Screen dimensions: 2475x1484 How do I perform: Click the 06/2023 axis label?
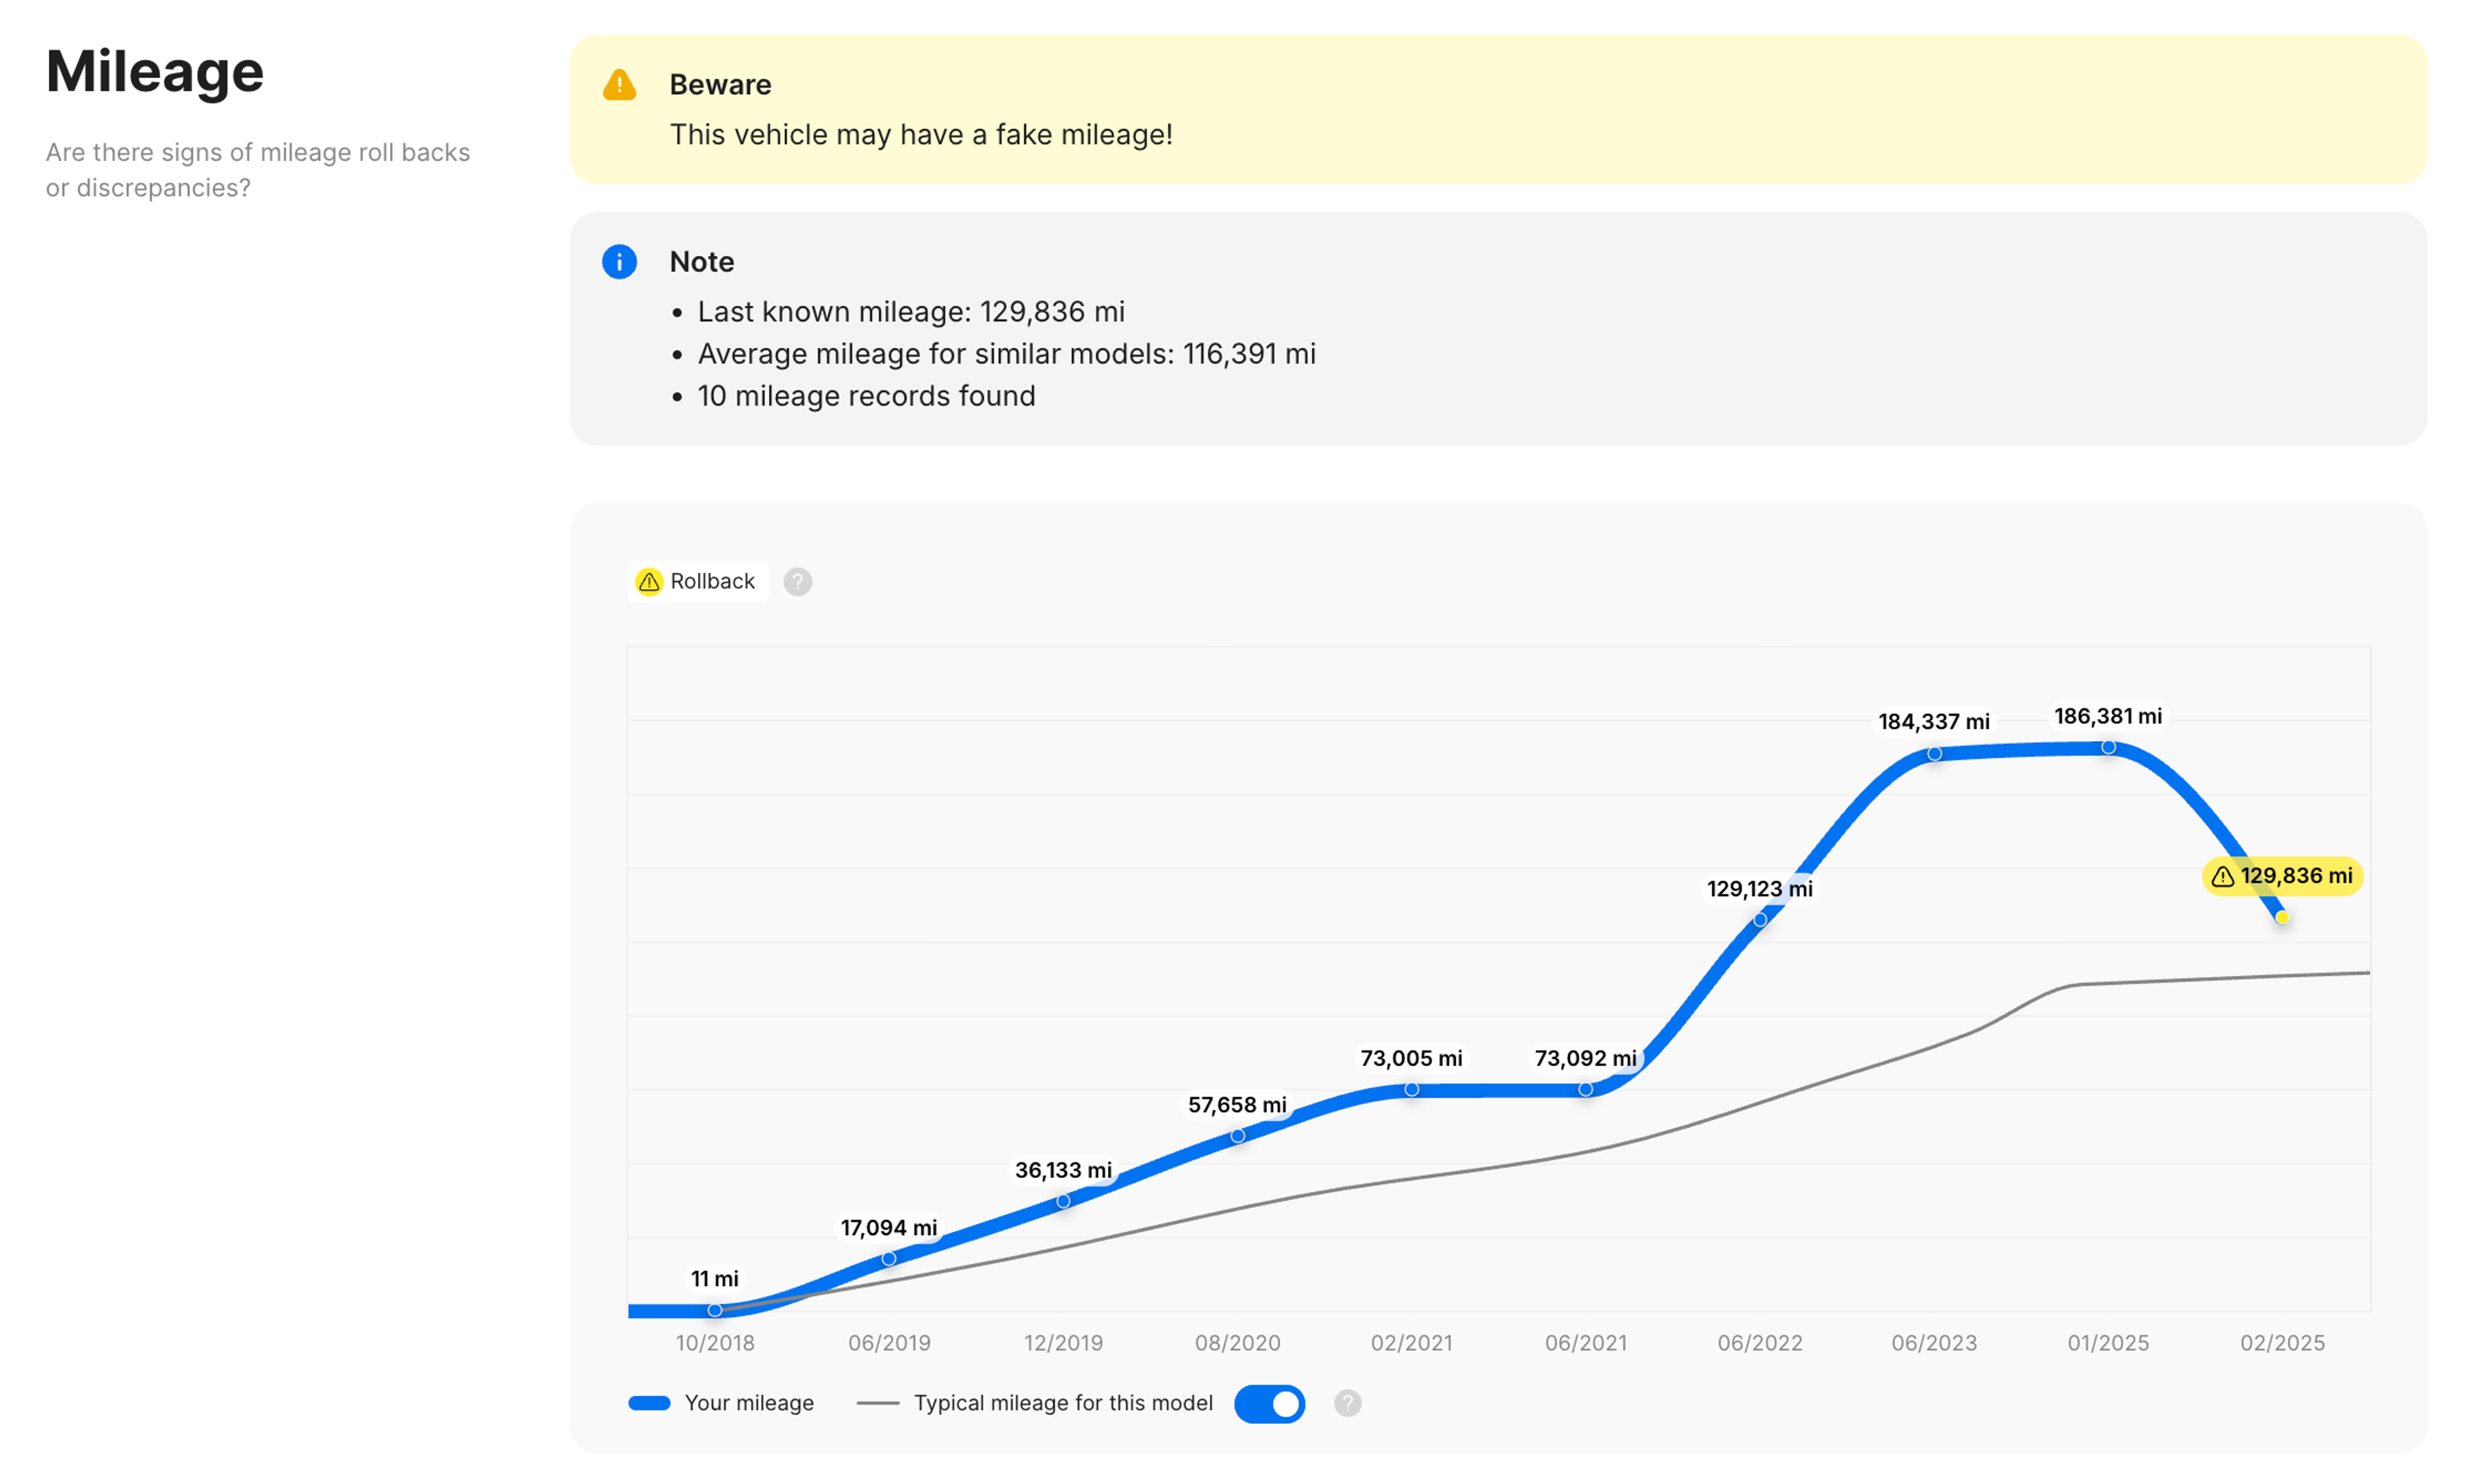pyautogui.click(x=1934, y=1343)
